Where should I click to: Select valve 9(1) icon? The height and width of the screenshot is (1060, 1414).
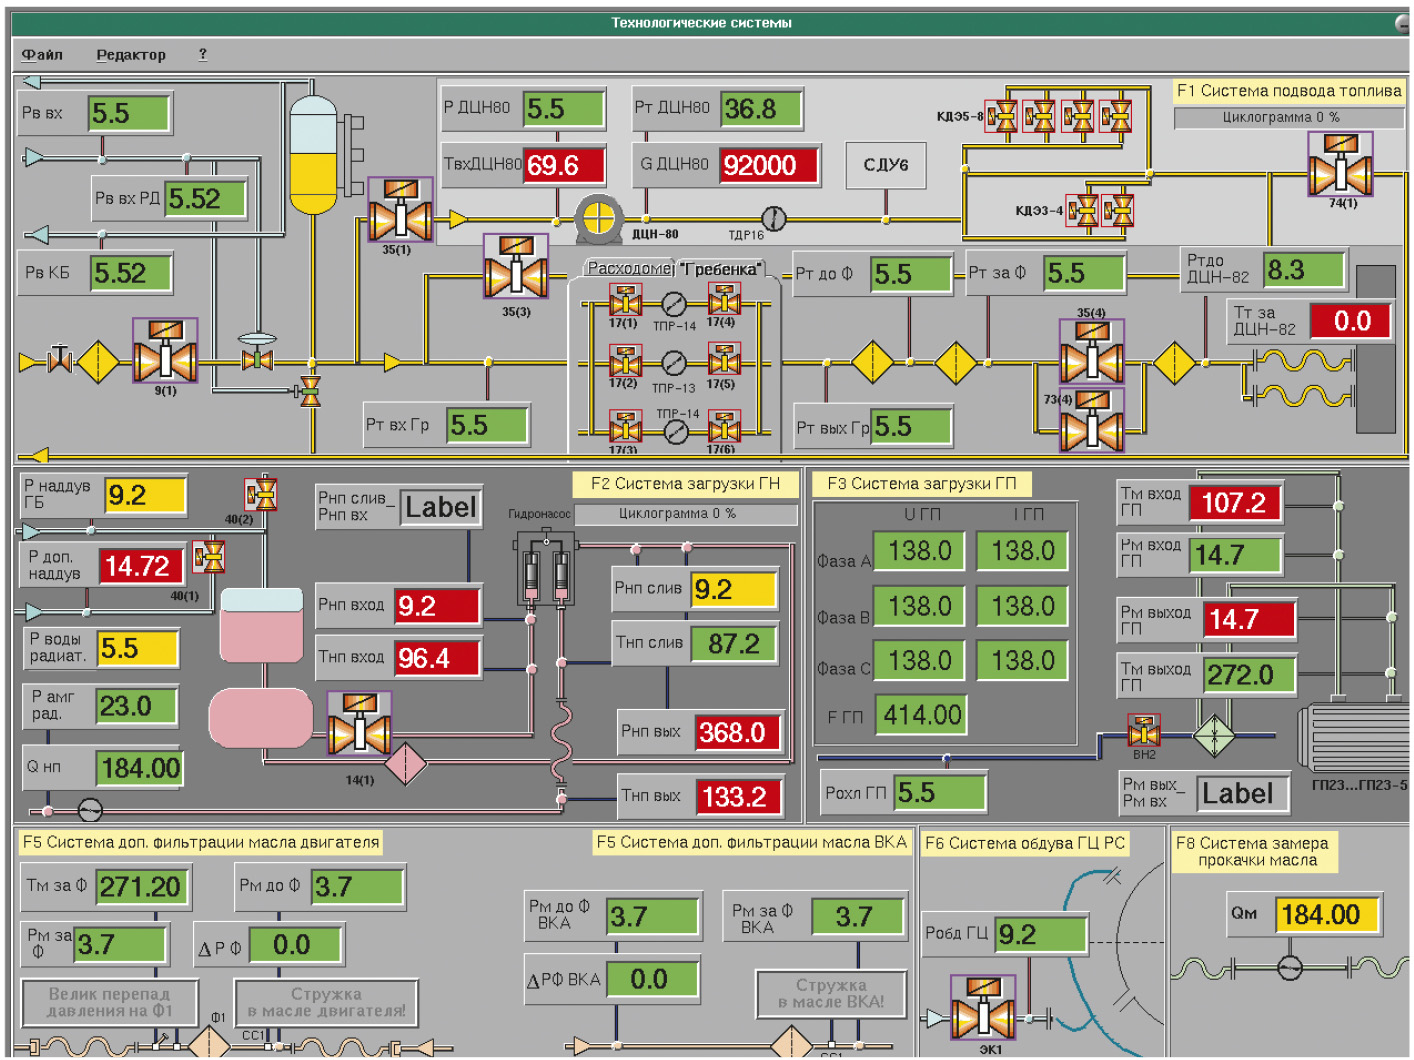tap(165, 350)
